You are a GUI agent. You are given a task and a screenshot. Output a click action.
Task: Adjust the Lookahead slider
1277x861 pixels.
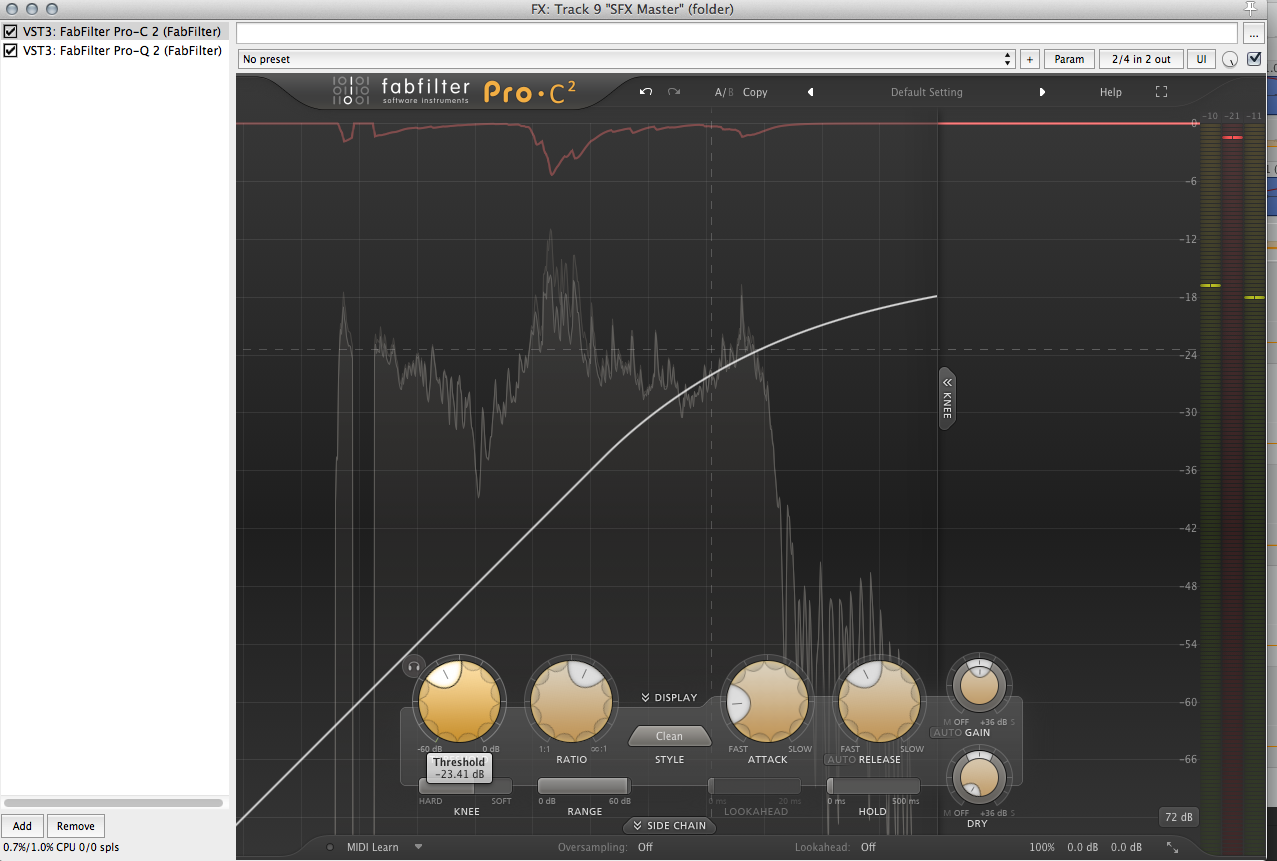(754, 786)
